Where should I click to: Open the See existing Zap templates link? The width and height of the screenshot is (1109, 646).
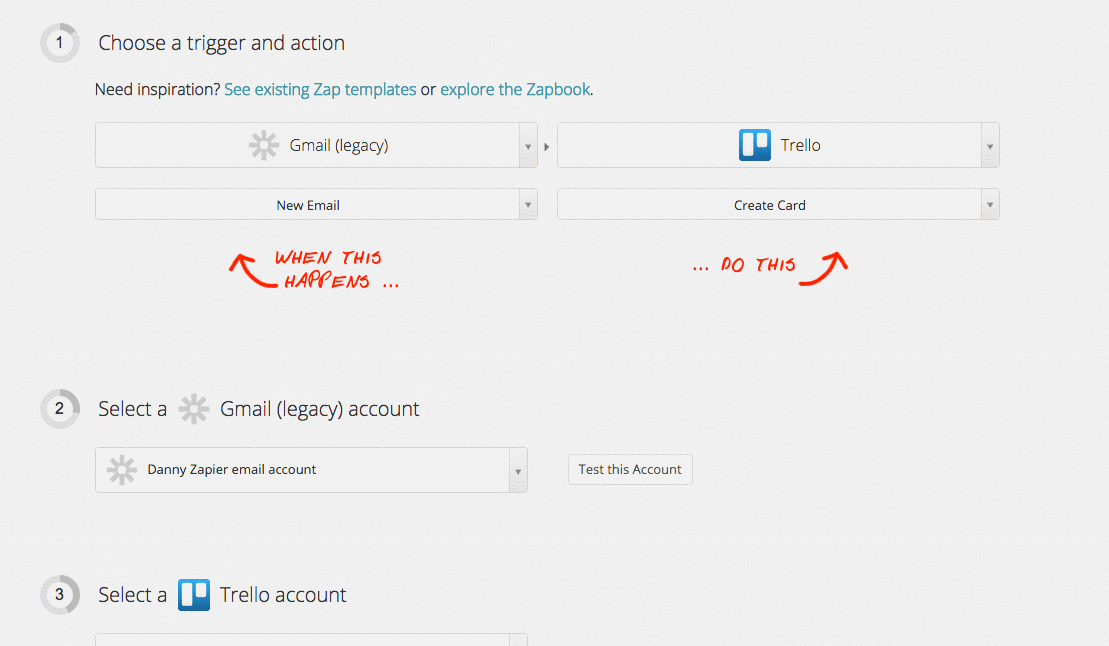(x=320, y=89)
